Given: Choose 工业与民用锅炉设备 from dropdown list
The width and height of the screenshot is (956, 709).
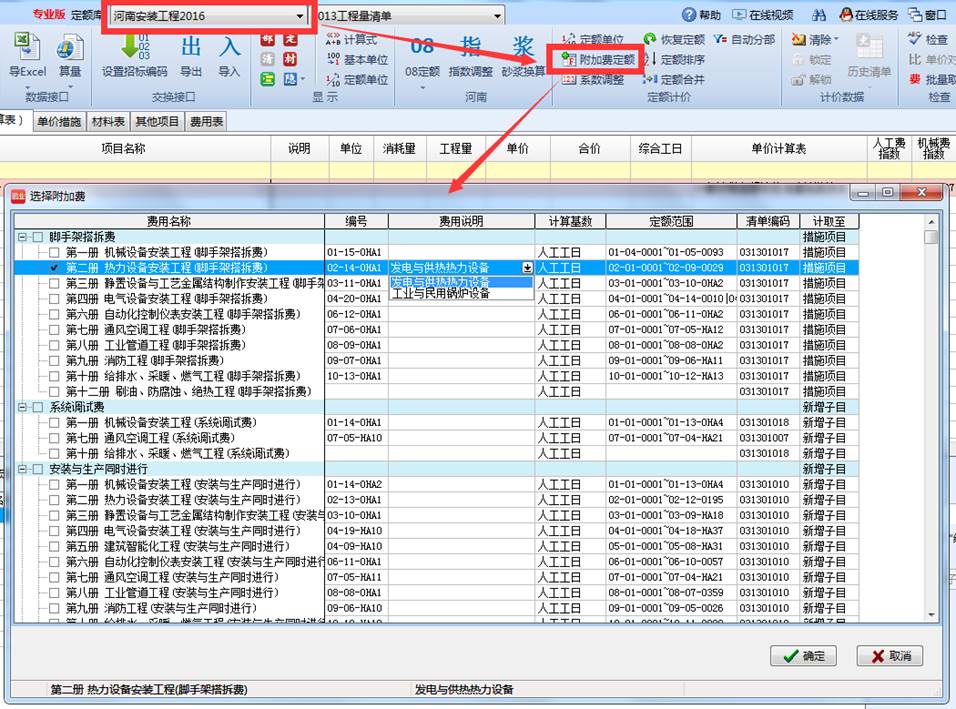Looking at the screenshot, I should point(441,294).
